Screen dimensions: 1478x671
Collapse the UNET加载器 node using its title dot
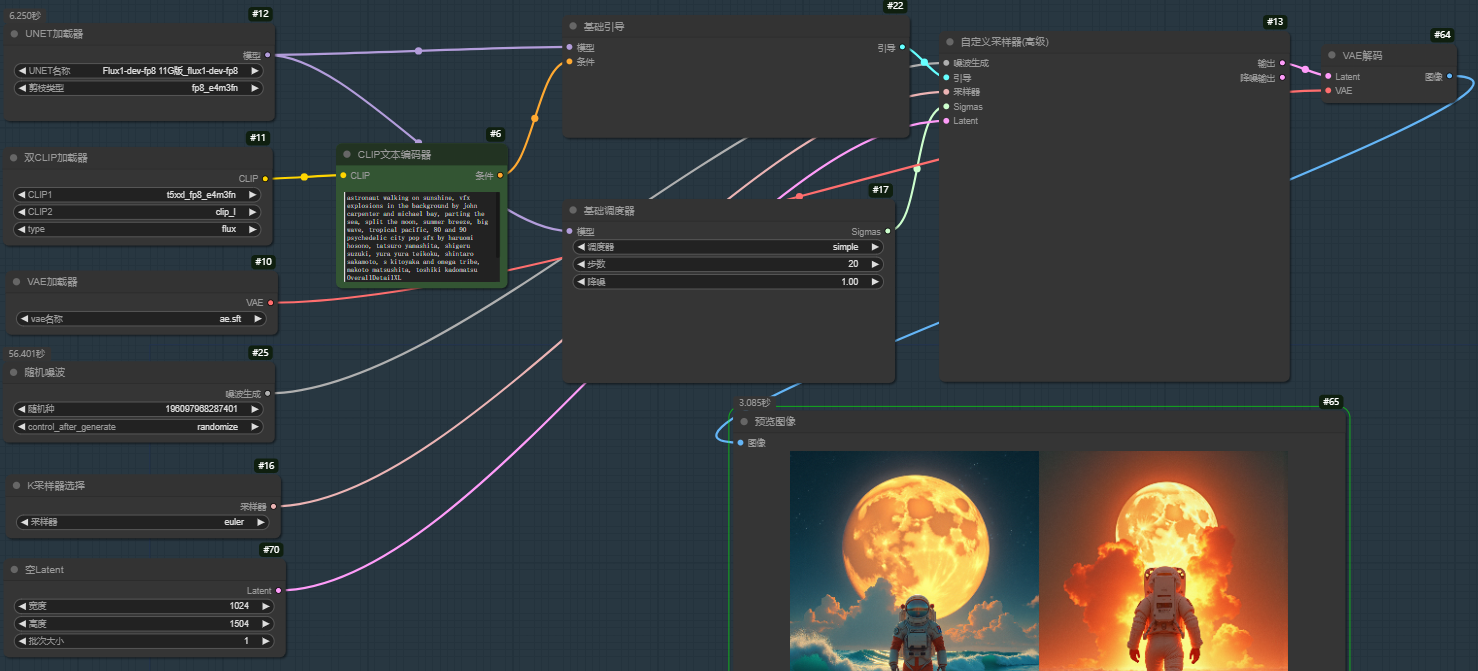pyautogui.click(x=15, y=34)
